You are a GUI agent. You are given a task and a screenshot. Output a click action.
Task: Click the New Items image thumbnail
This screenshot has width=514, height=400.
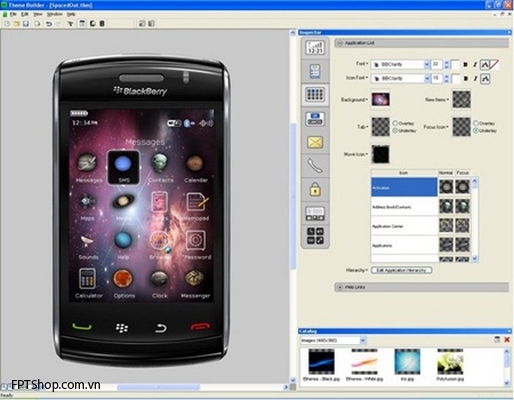(x=461, y=99)
